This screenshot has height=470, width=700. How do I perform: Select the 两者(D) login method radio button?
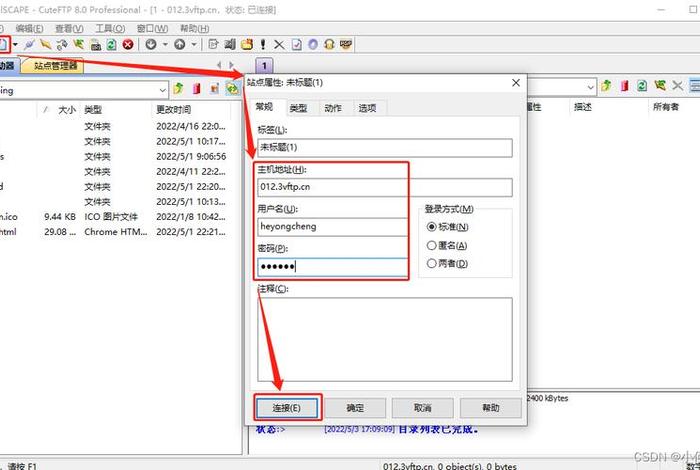point(431,263)
